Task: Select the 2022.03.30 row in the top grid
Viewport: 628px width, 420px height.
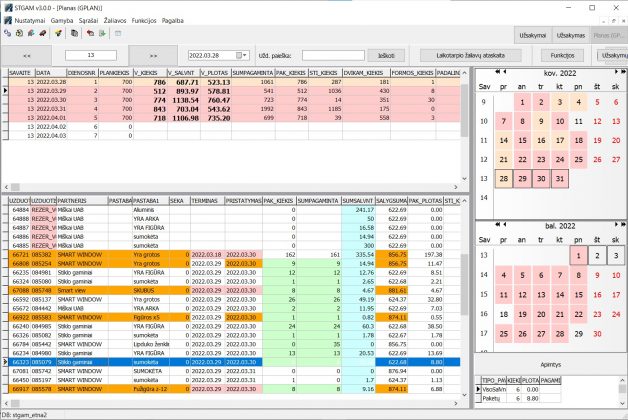Action: (x=49, y=100)
